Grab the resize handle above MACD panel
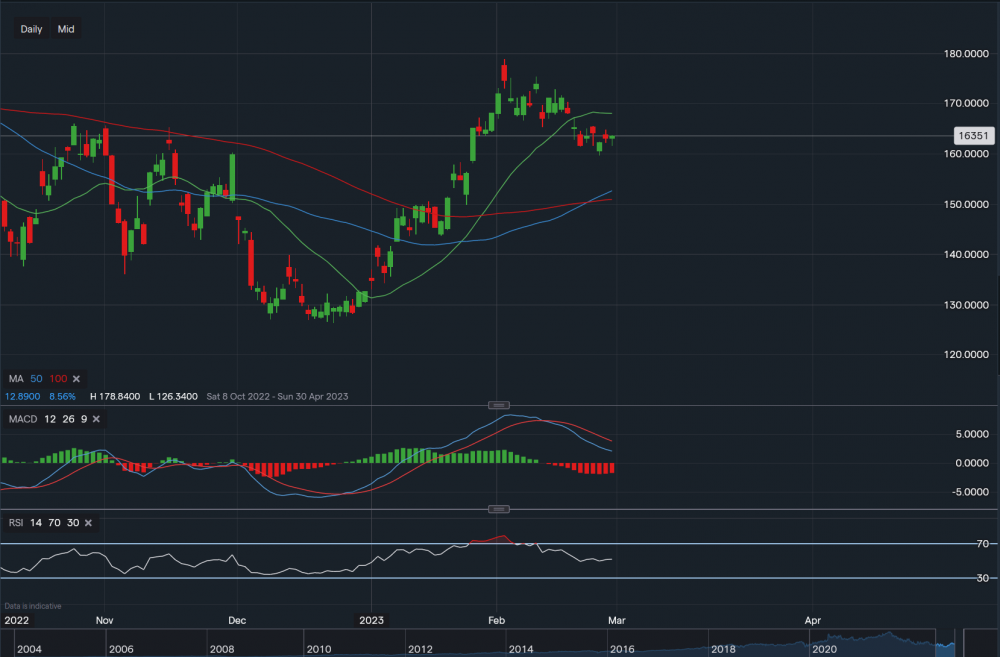The height and width of the screenshot is (657, 1000). pos(497,404)
